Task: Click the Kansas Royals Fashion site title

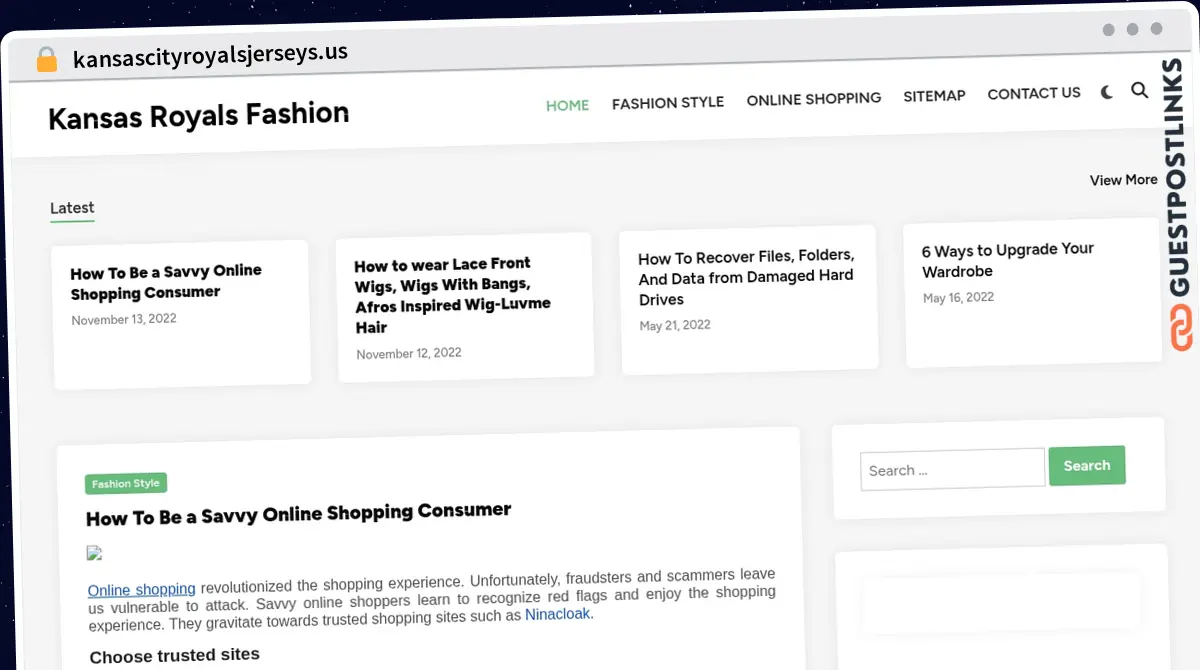Action: pos(198,116)
